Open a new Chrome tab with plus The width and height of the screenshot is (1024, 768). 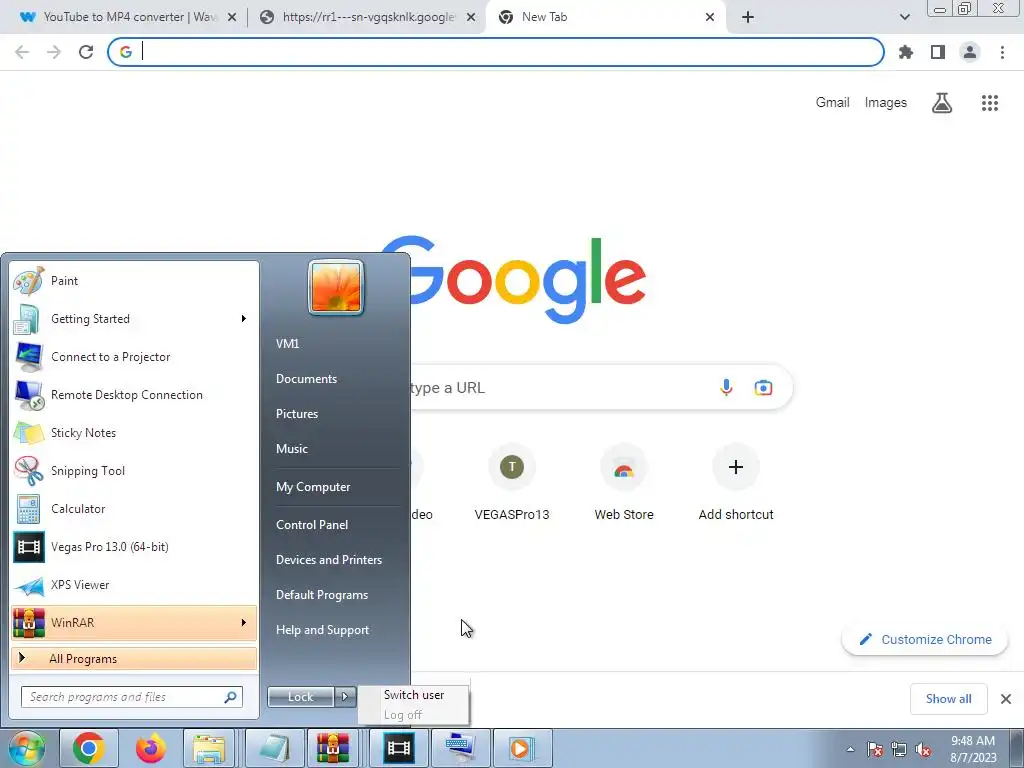[x=748, y=17]
